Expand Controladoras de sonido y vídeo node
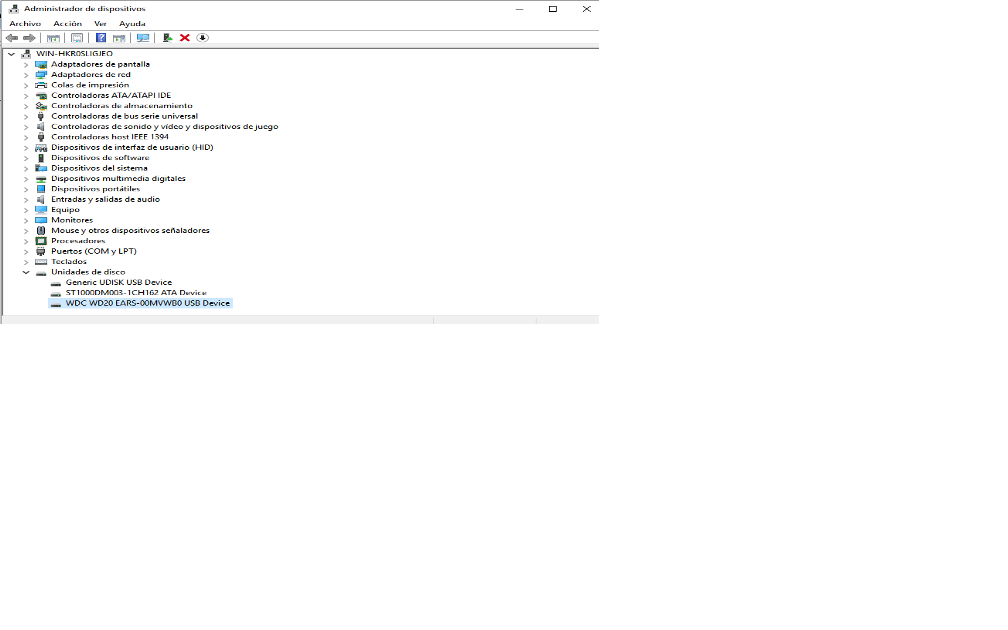This screenshot has height=630, width=1008. [26, 127]
